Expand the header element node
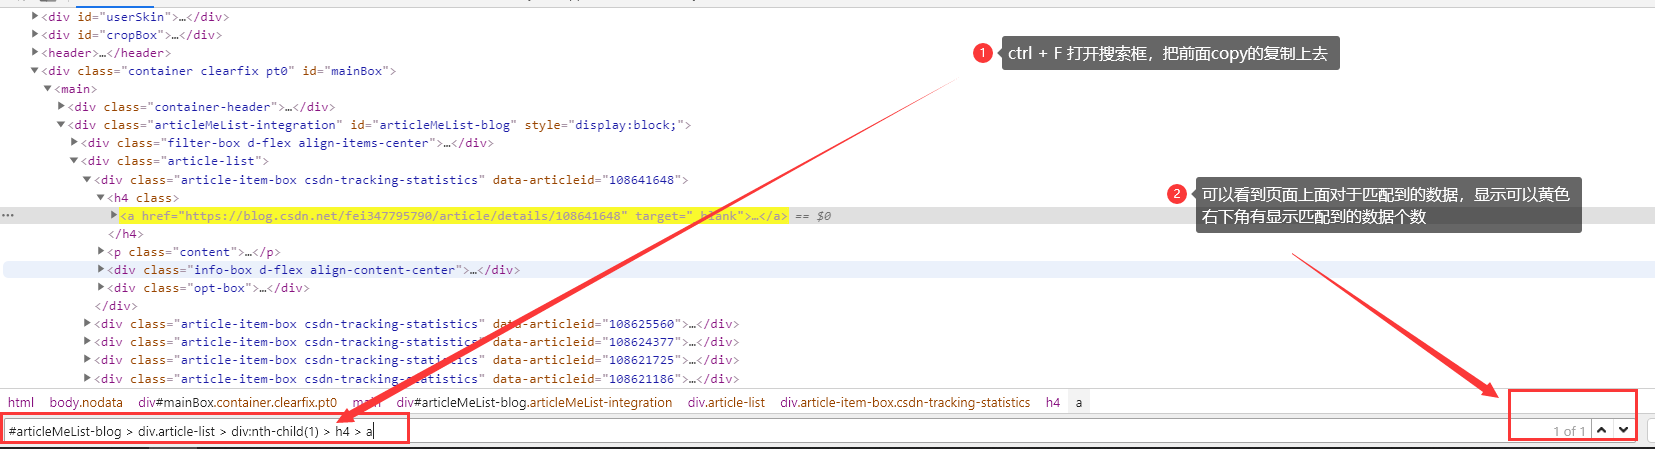 36,53
